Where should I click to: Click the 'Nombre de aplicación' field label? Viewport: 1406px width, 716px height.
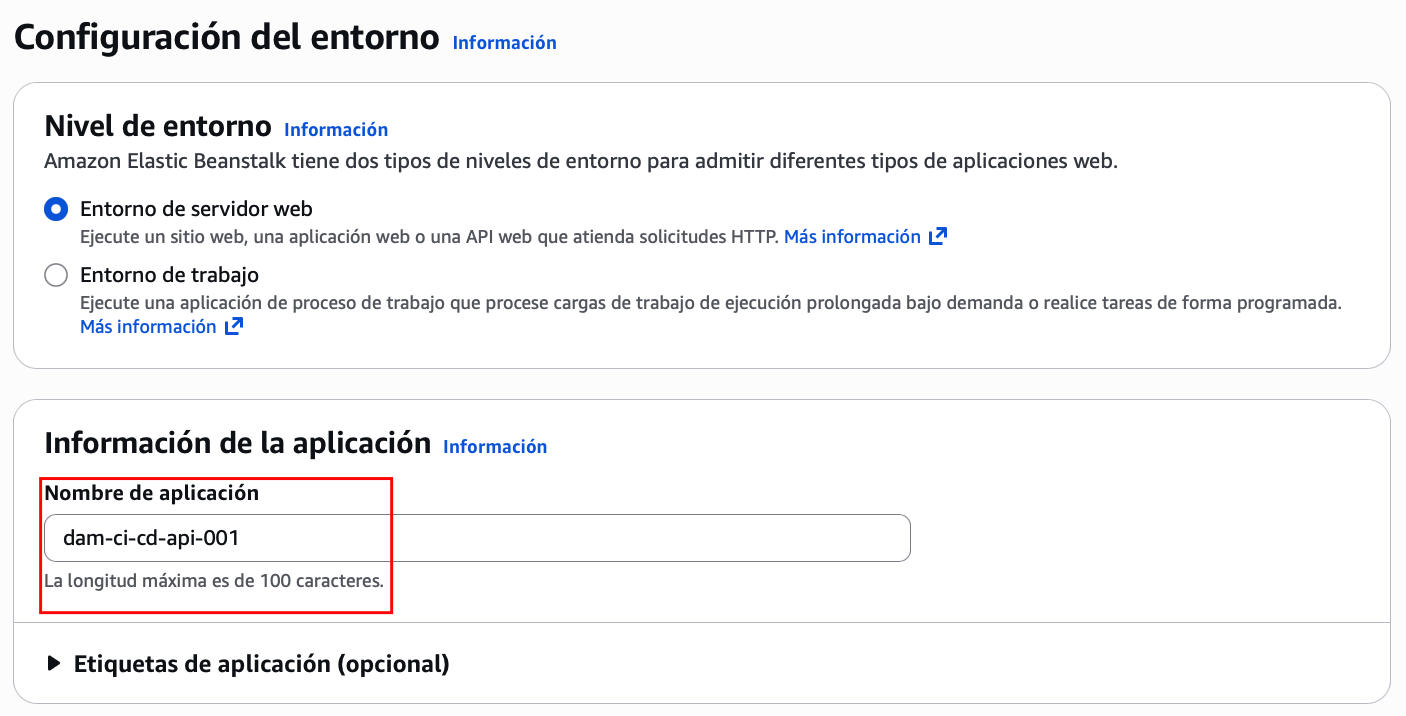(152, 493)
